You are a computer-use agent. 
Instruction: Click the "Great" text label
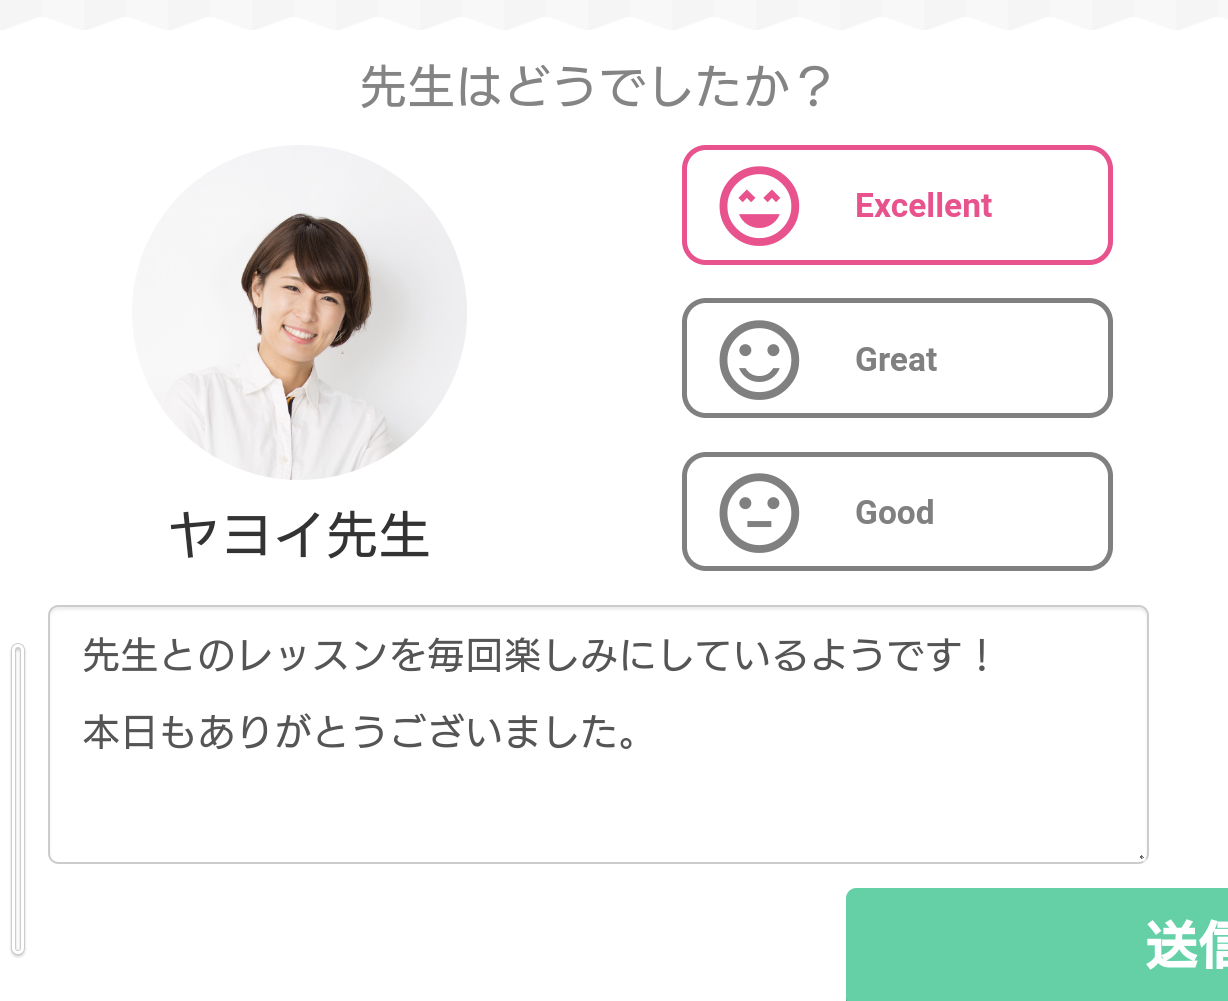coord(896,360)
